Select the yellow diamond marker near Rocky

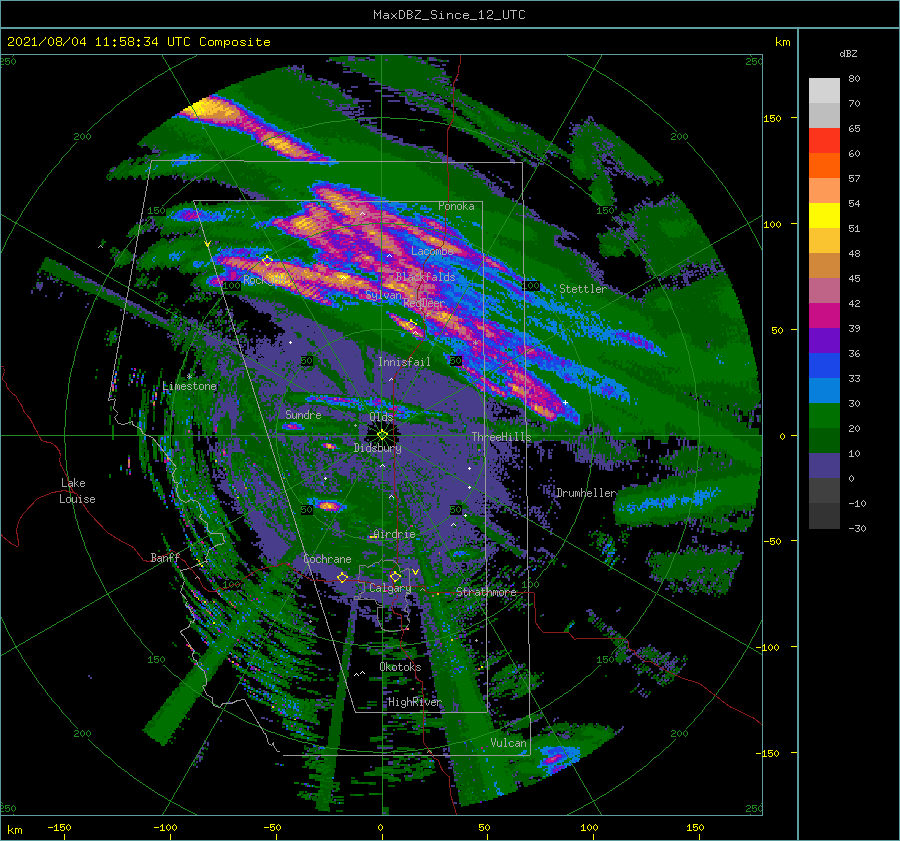267,261
